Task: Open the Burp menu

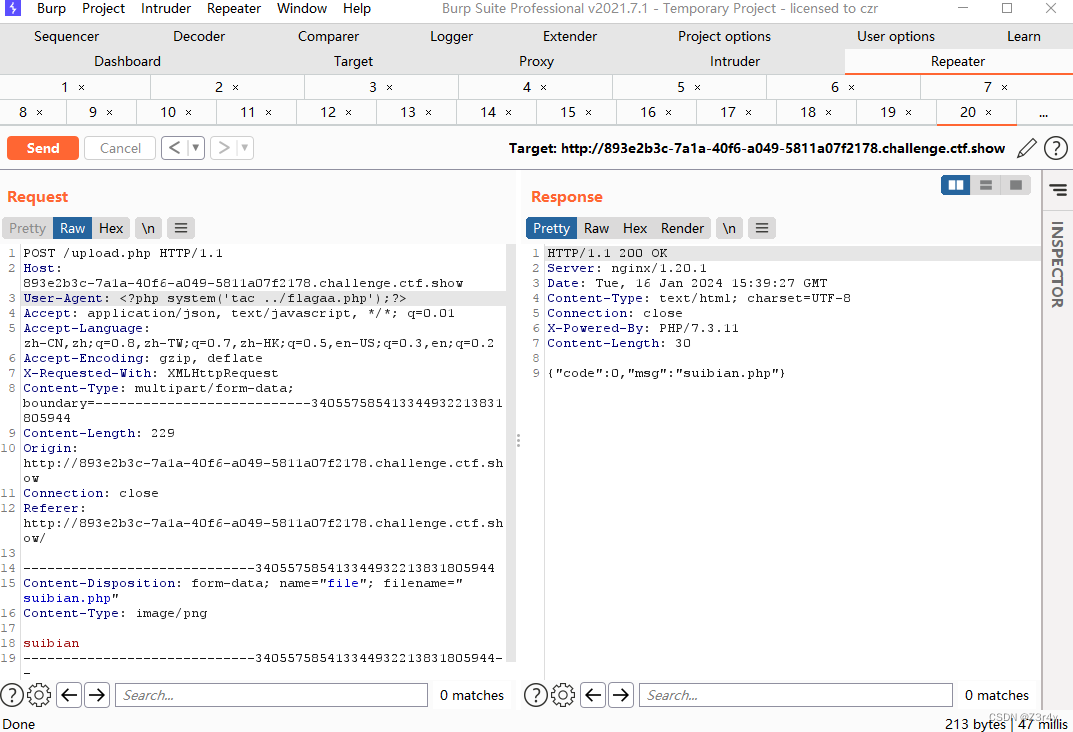Action: [x=51, y=8]
